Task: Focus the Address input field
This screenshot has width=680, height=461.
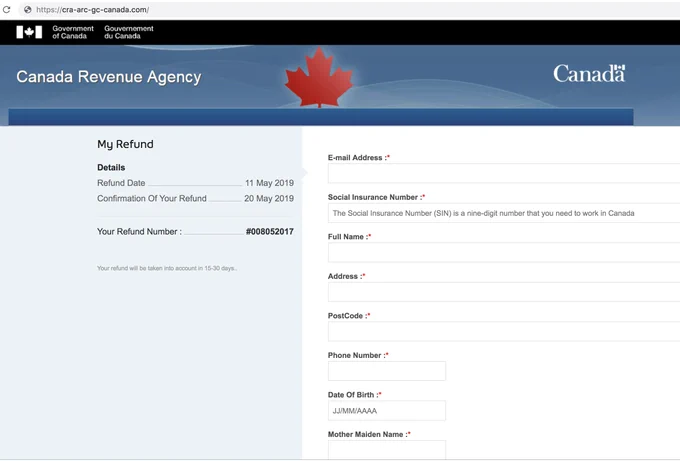Action: [x=504, y=292]
